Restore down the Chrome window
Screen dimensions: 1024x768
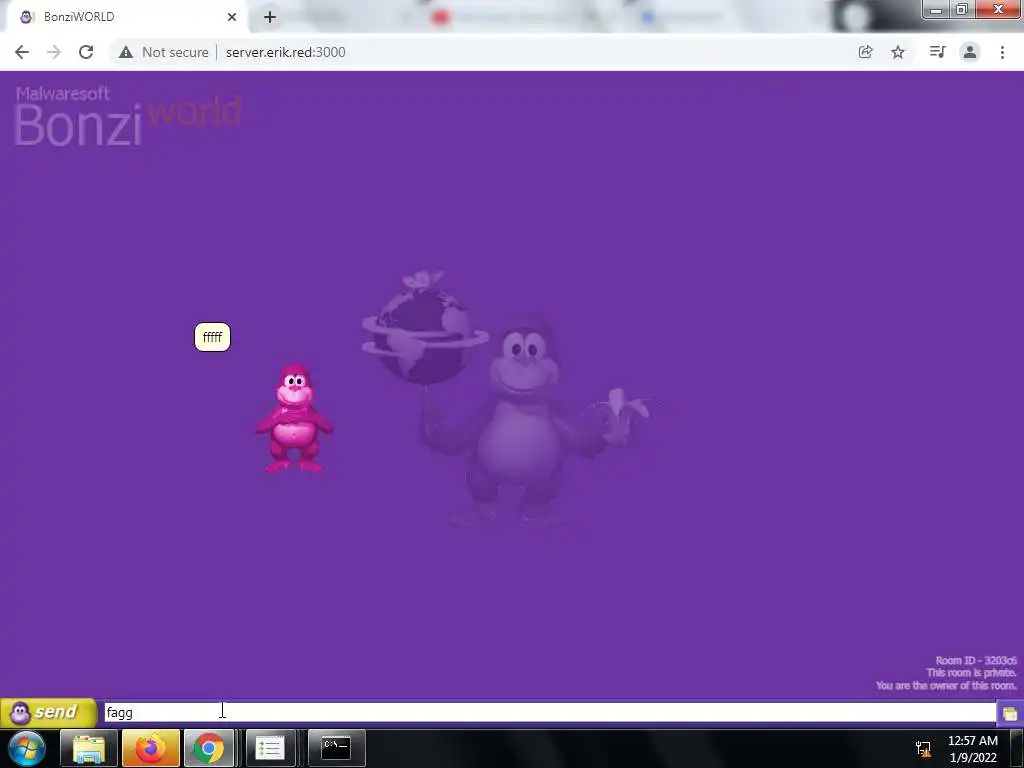tap(961, 9)
